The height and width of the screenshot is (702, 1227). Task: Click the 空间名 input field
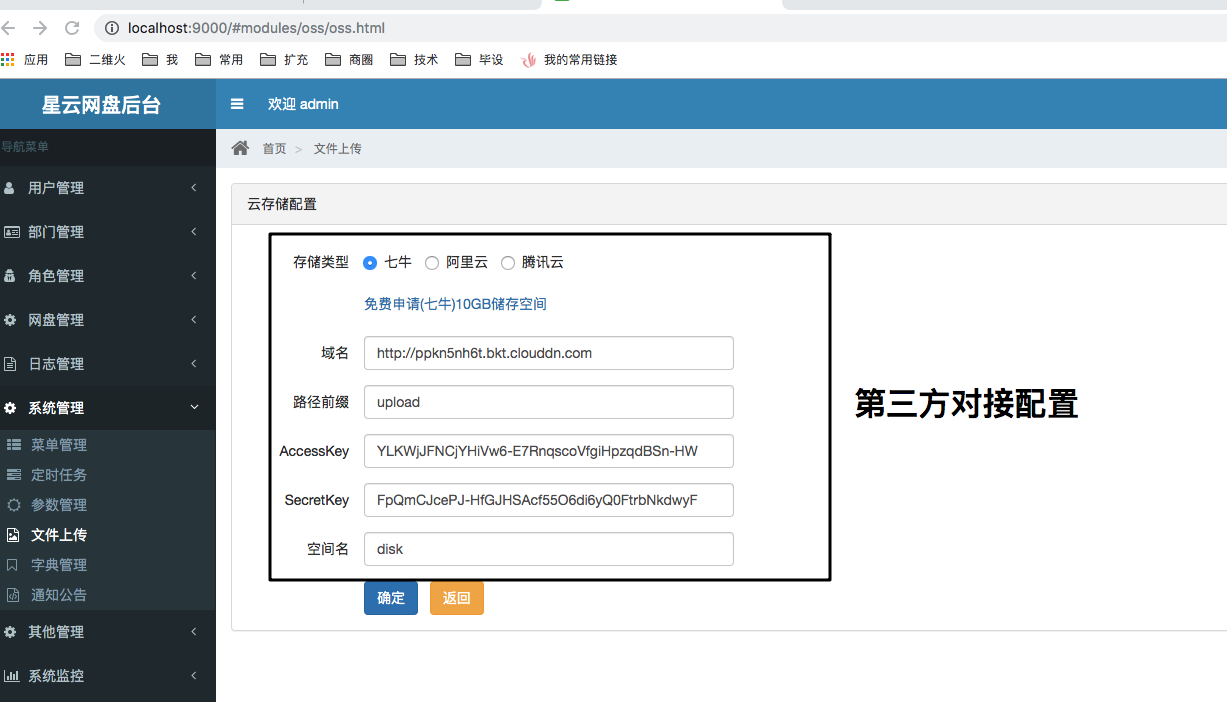click(549, 549)
